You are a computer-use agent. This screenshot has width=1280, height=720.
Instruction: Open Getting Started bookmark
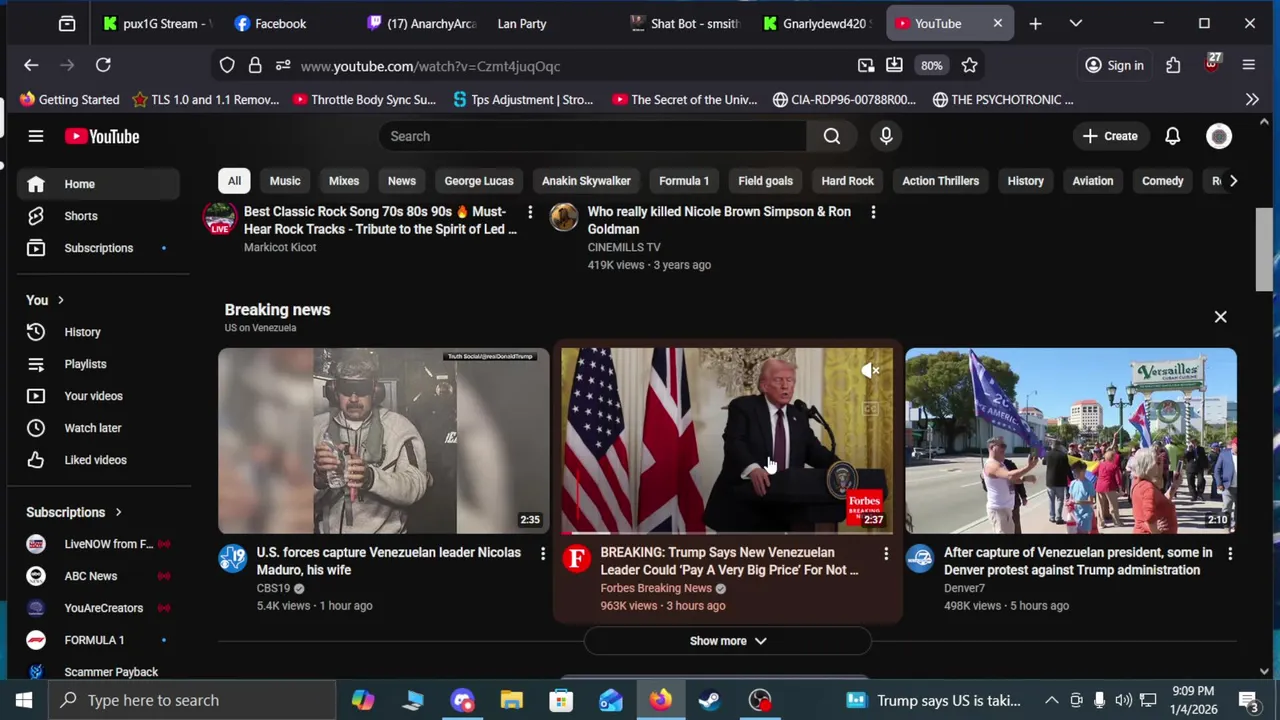[x=69, y=99]
